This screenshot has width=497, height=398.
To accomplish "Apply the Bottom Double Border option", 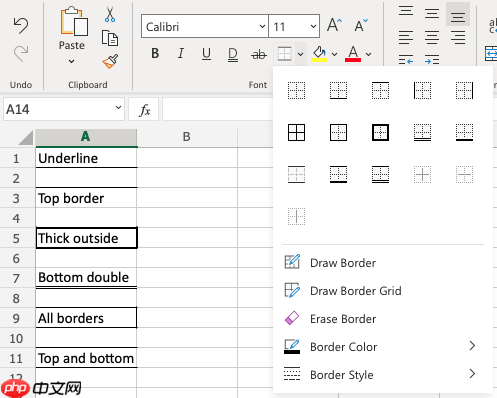I will point(422,132).
